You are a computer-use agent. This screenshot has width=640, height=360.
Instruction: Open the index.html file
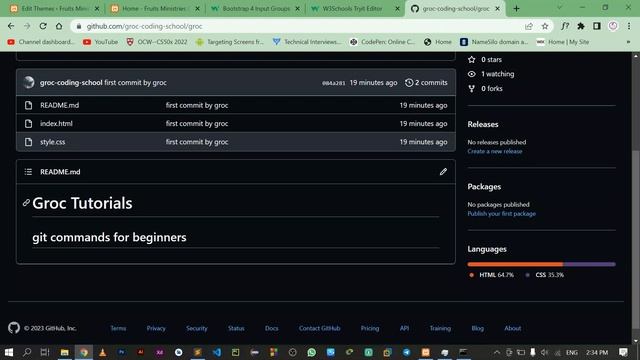[56, 124]
